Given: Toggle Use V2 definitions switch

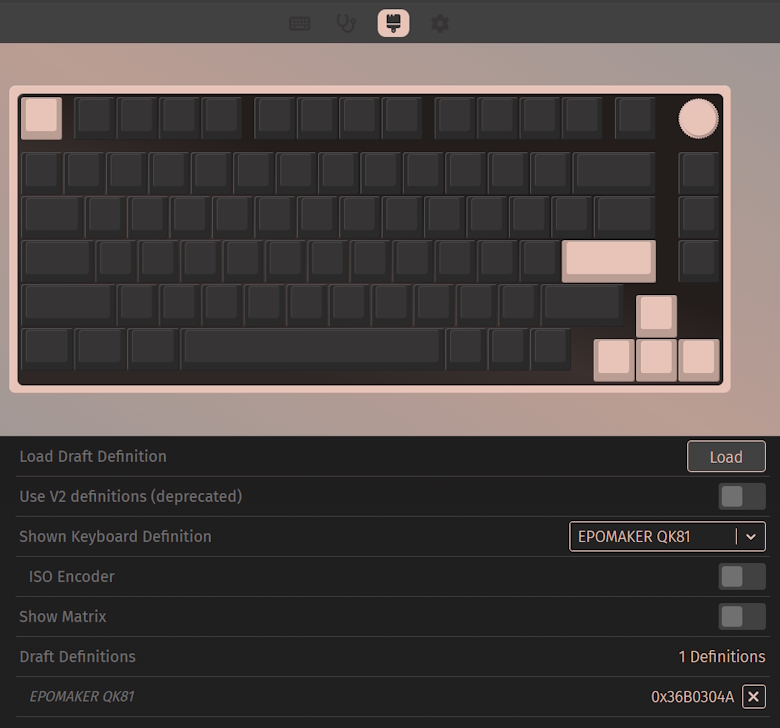Looking at the screenshot, I should (x=742, y=496).
